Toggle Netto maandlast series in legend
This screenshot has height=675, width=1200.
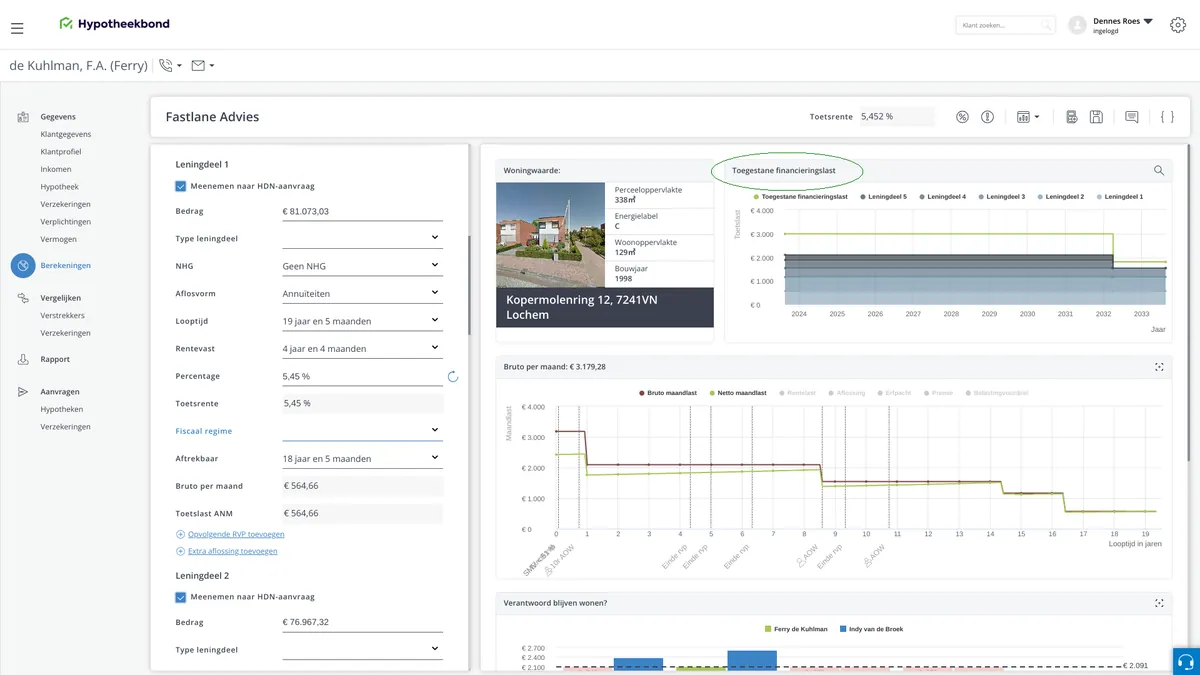point(737,393)
